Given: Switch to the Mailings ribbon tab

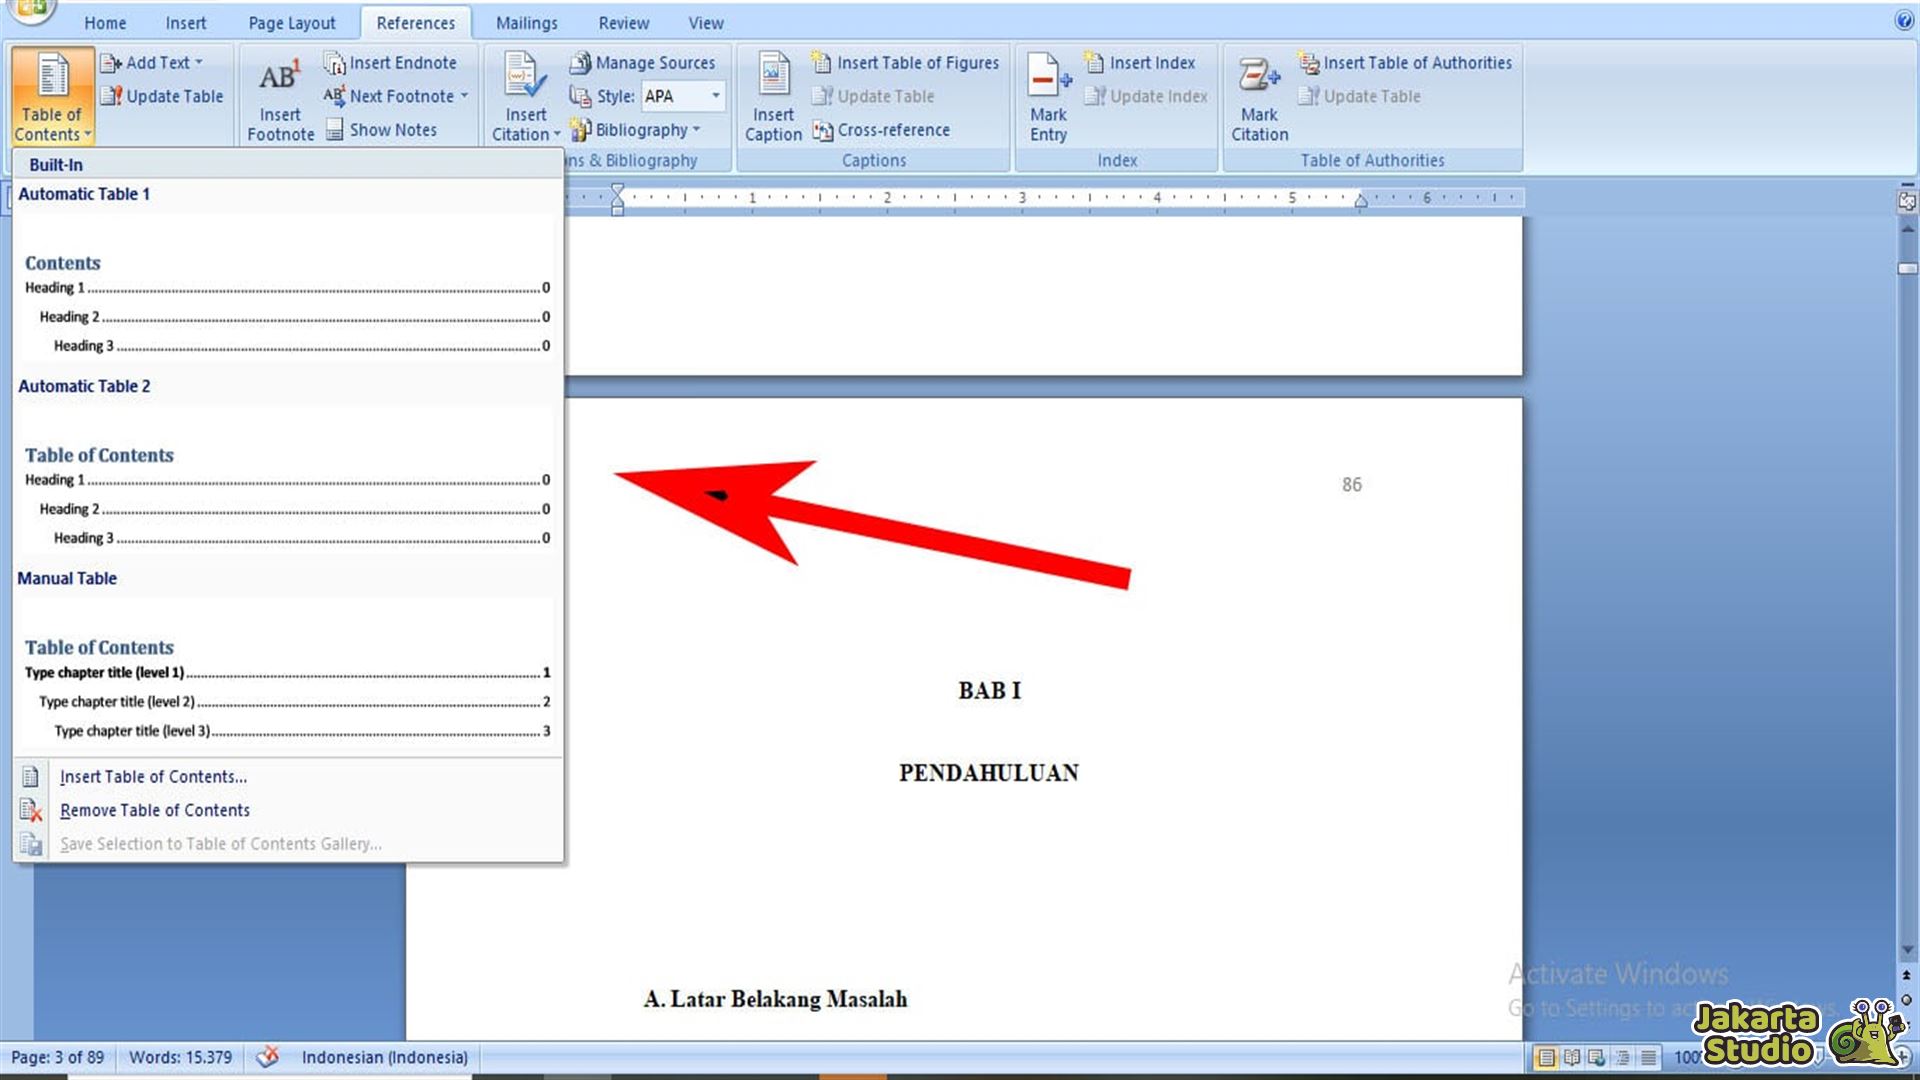Looking at the screenshot, I should click(x=526, y=22).
